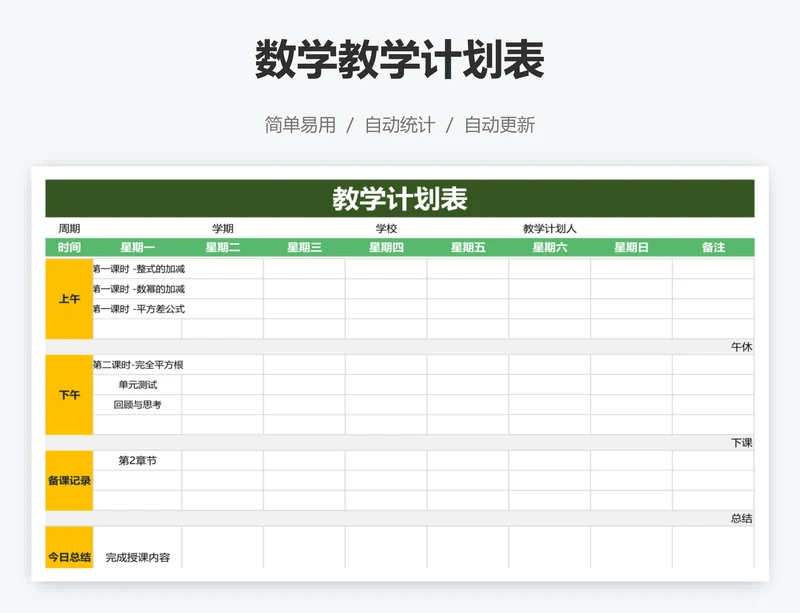Select the yellow 下午 row header
The image size is (800, 613).
coord(69,395)
